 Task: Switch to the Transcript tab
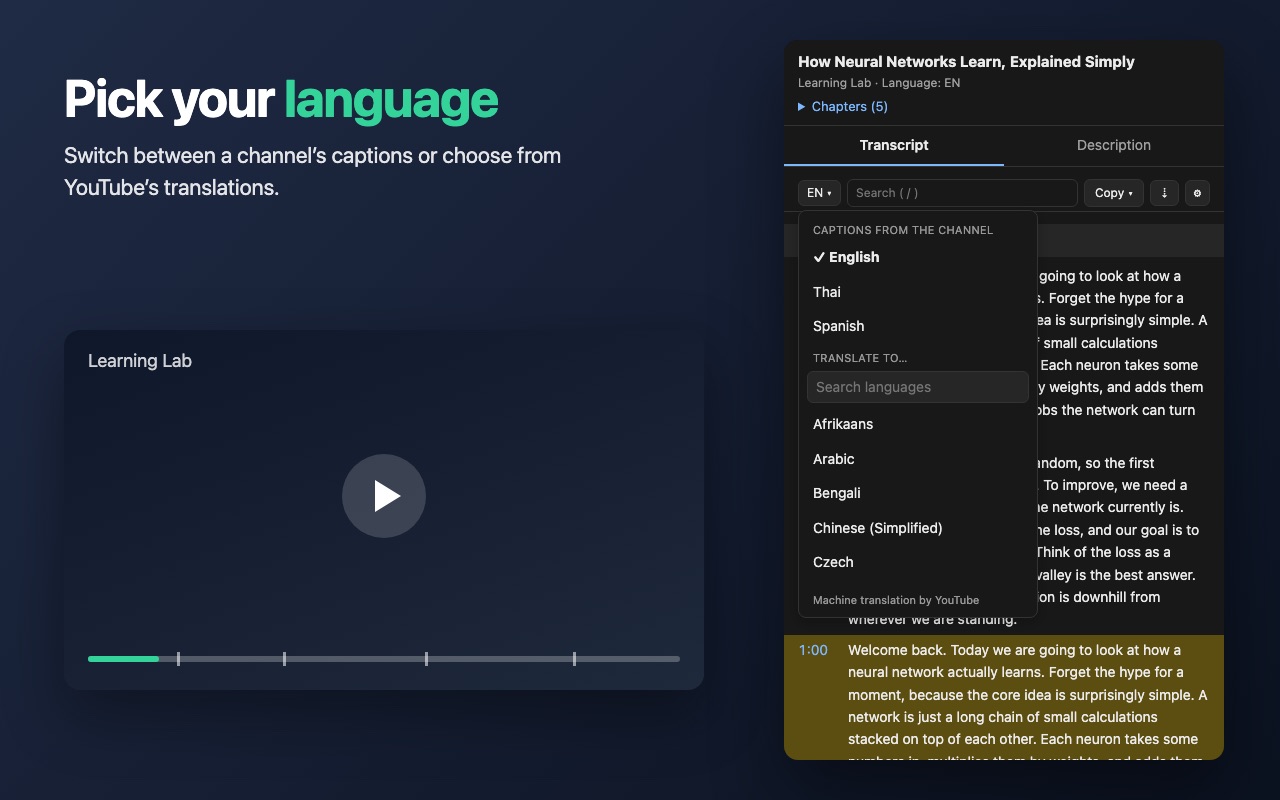pyautogui.click(x=894, y=145)
